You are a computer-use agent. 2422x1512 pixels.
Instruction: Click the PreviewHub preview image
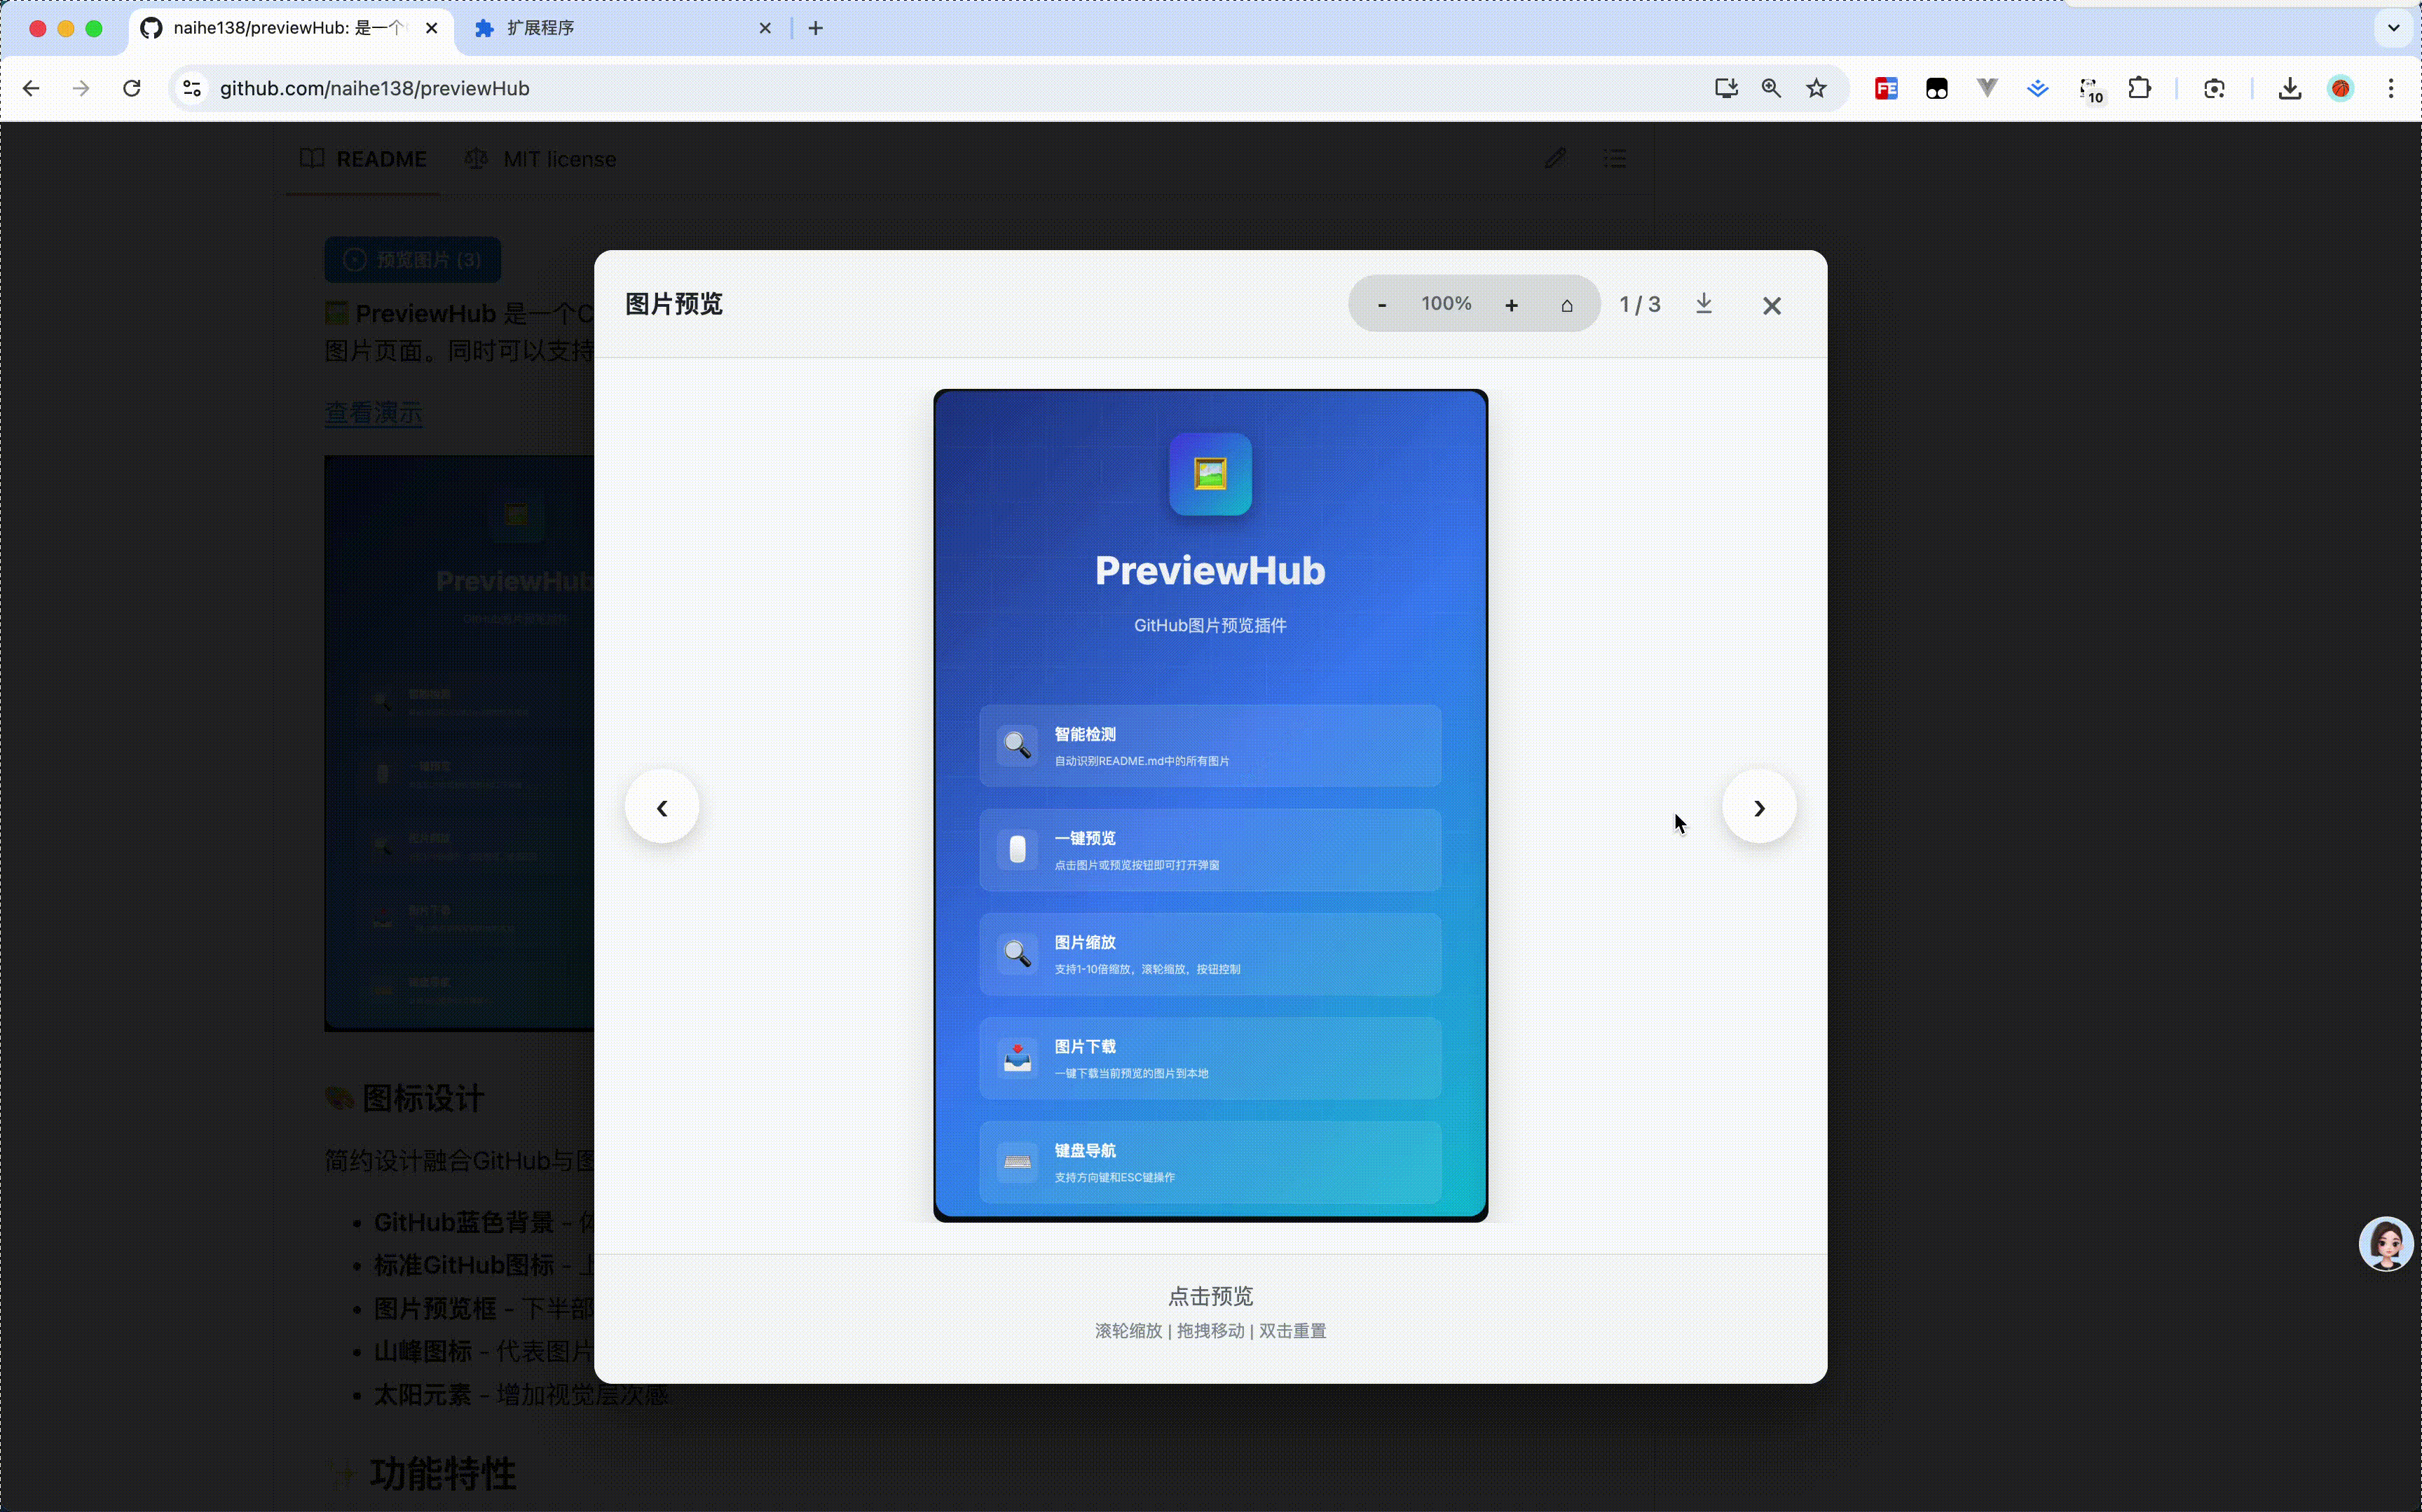pos(1210,805)
